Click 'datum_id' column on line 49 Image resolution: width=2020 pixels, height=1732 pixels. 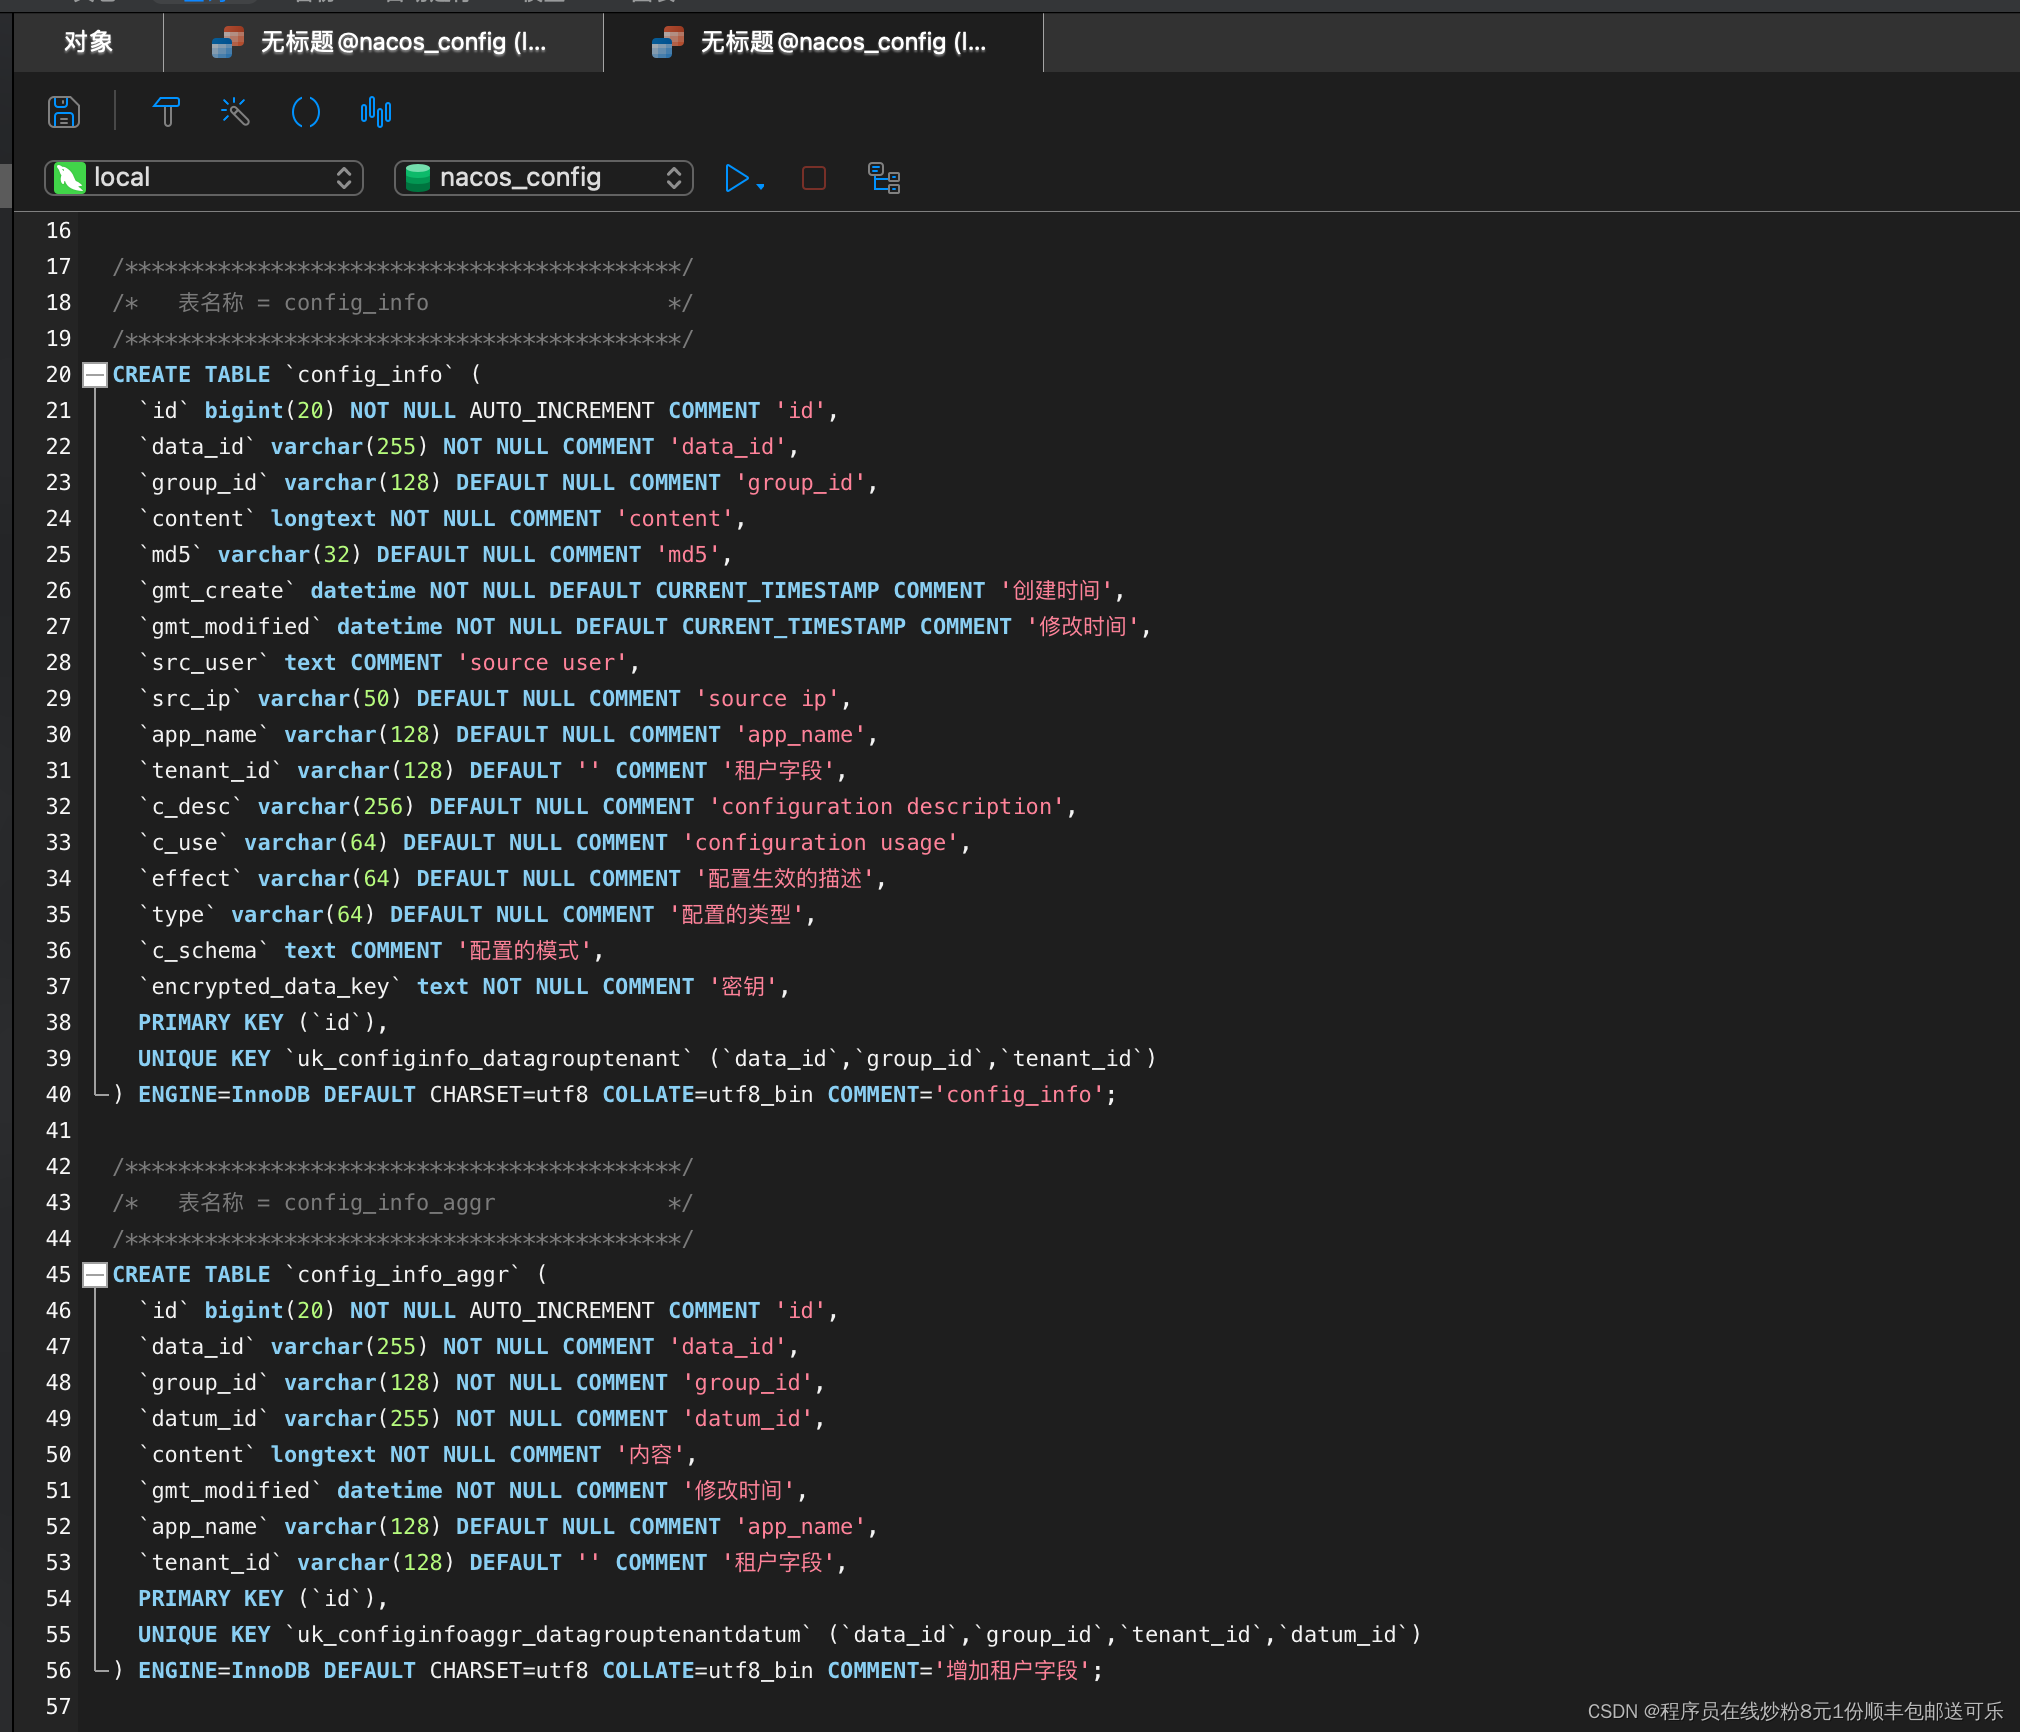click(x=204, y=1419)
